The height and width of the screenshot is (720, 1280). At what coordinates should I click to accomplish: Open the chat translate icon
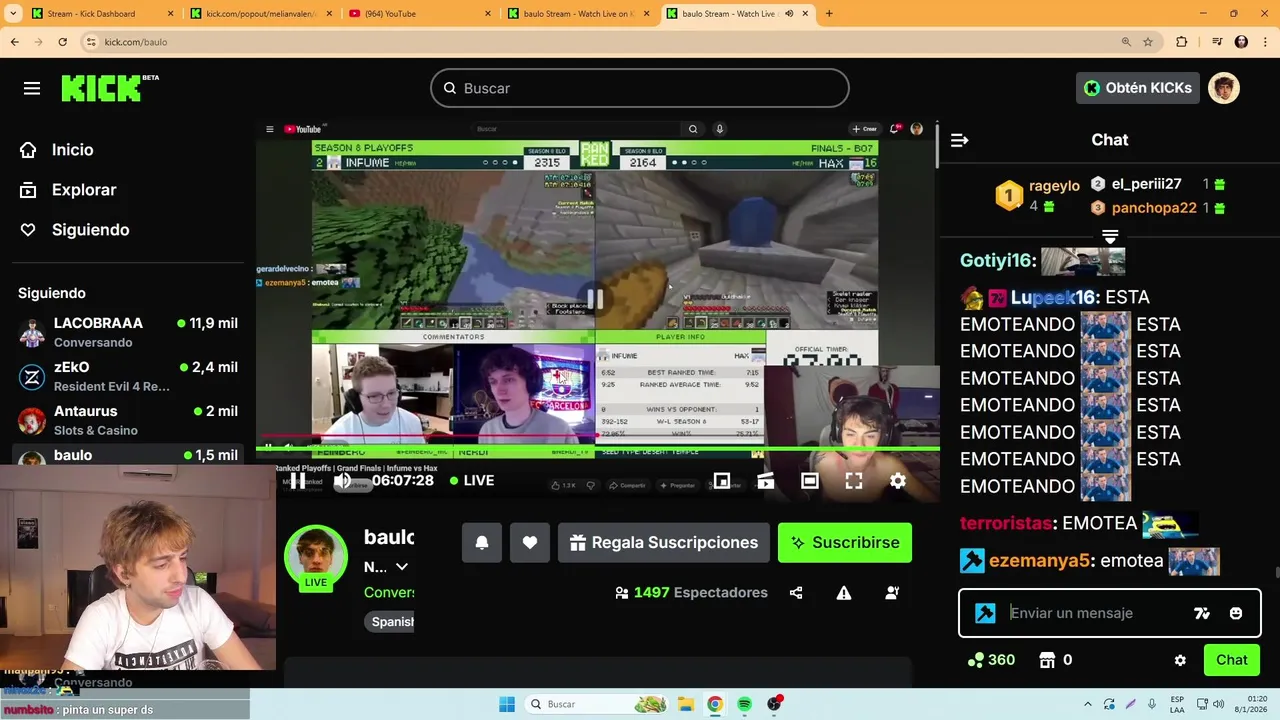1202,613
